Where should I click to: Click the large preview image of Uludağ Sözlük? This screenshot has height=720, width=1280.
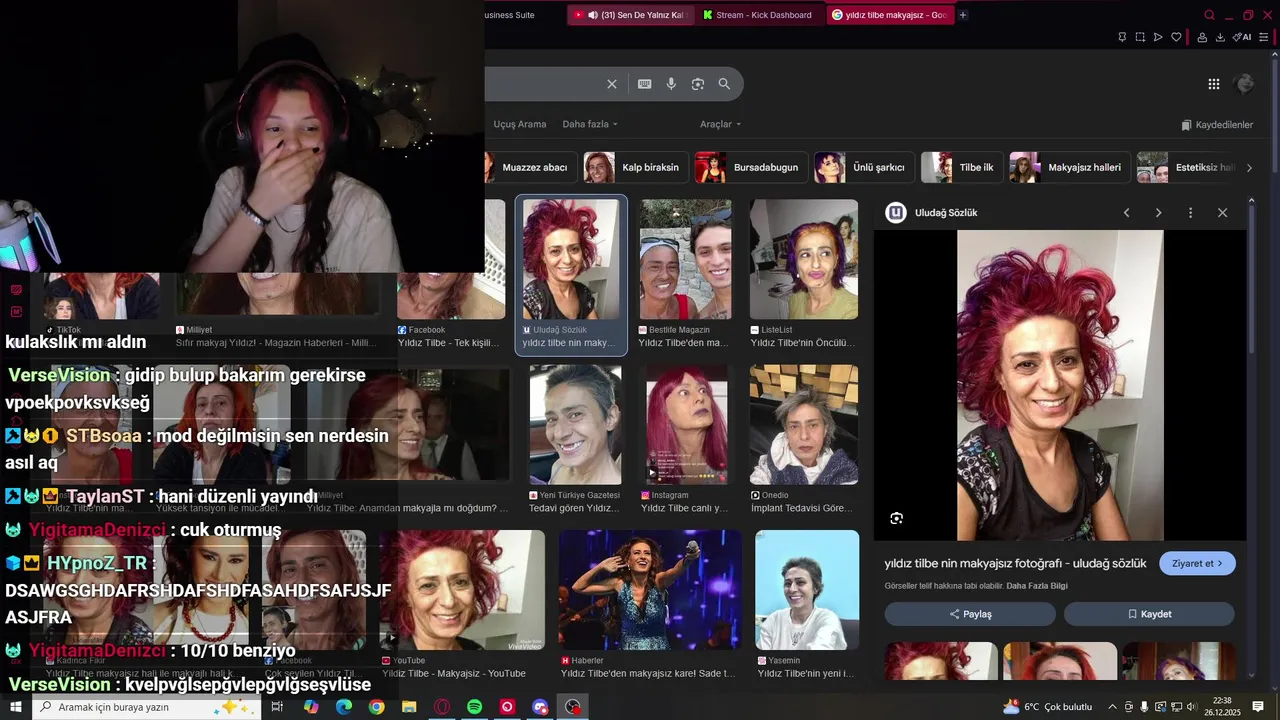[1060, 385]
